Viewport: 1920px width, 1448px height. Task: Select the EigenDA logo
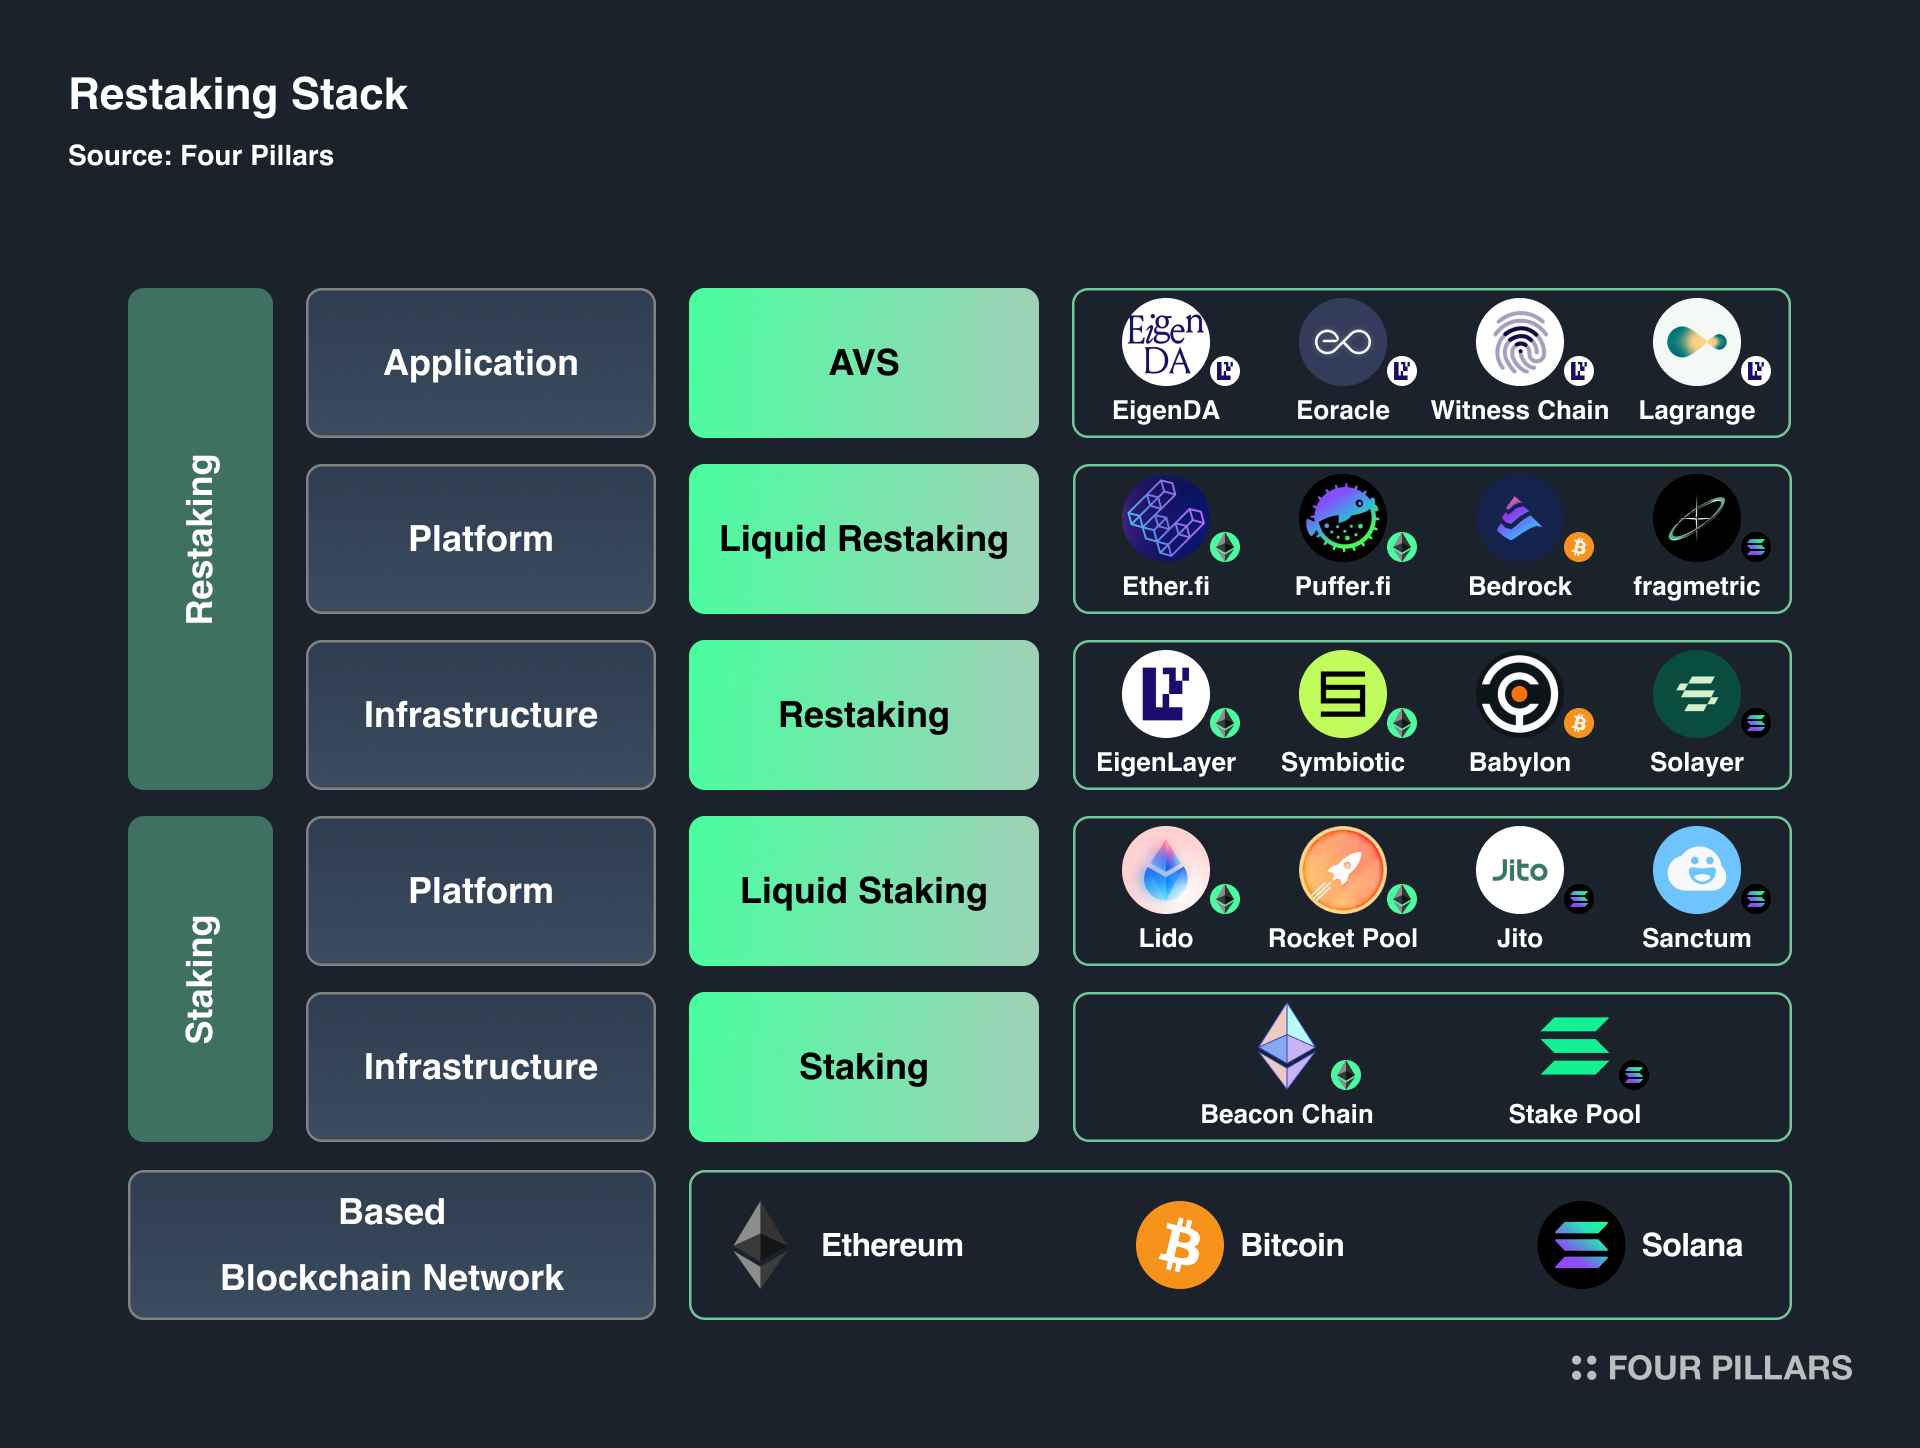pos(1165,341)
